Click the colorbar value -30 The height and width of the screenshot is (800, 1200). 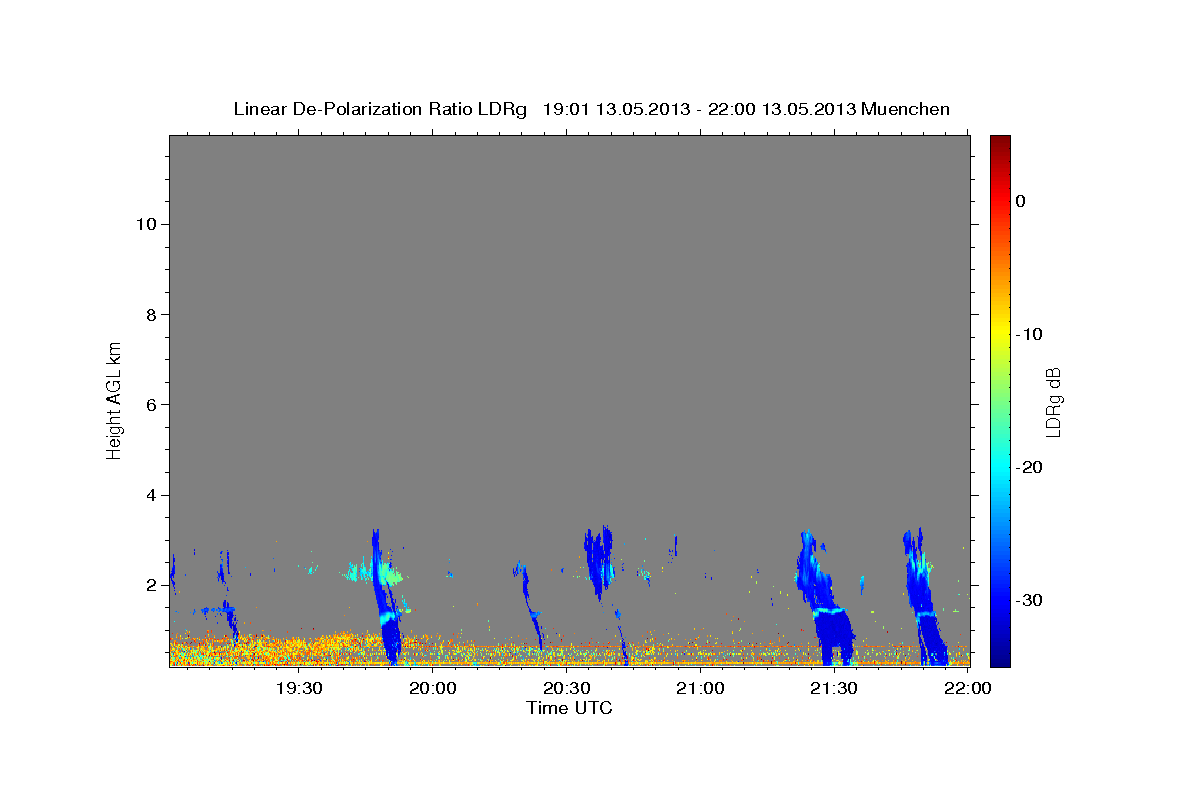1028,600
